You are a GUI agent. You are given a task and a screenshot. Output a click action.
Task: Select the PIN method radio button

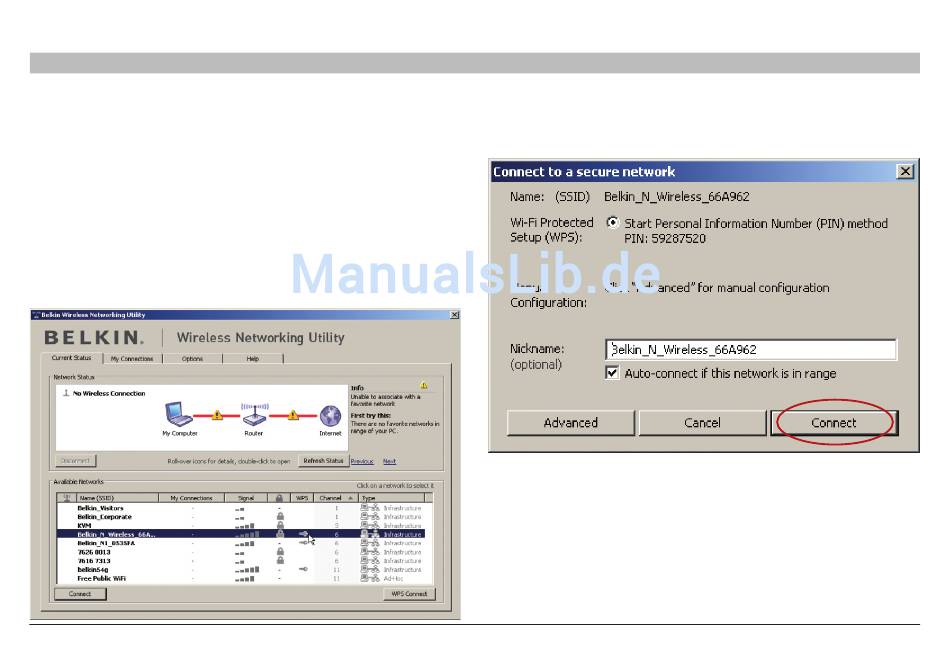click(x=613, y=223)
